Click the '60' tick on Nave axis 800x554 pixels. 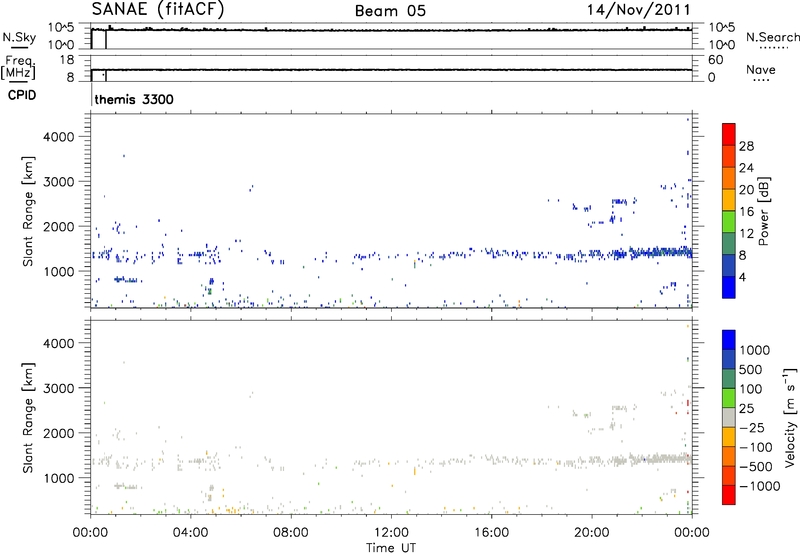tap(716, 60)
